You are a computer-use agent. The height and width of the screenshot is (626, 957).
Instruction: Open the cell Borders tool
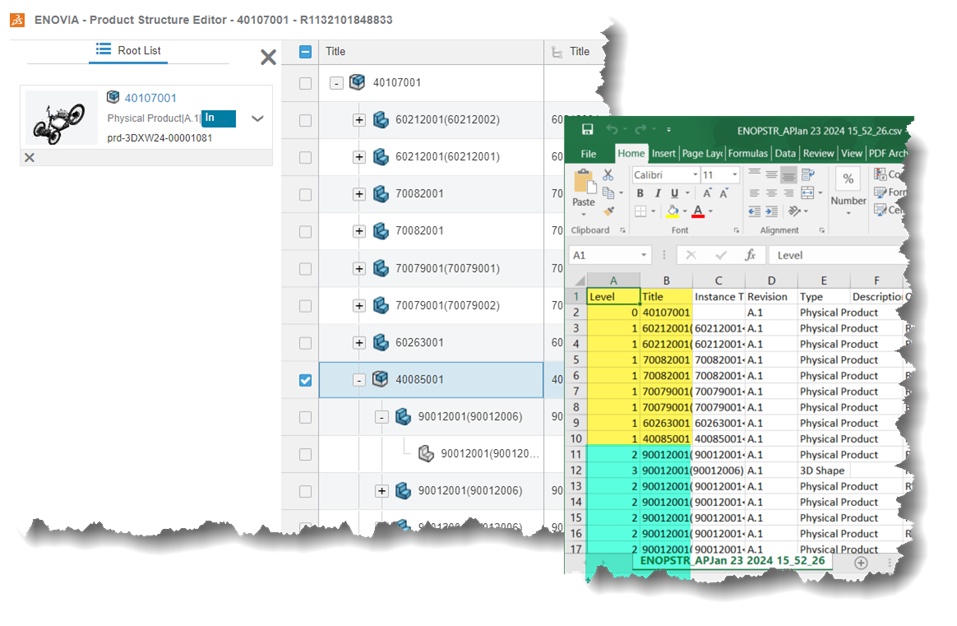tap(640, 211)
